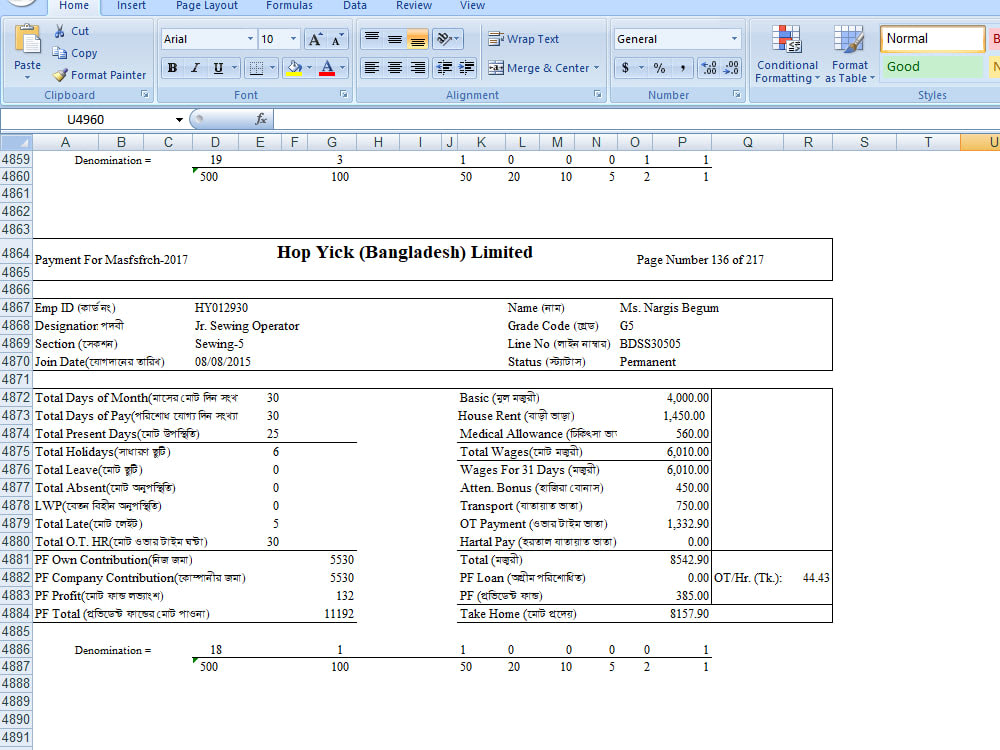Apply cell borders icon

tap(256, 68)
